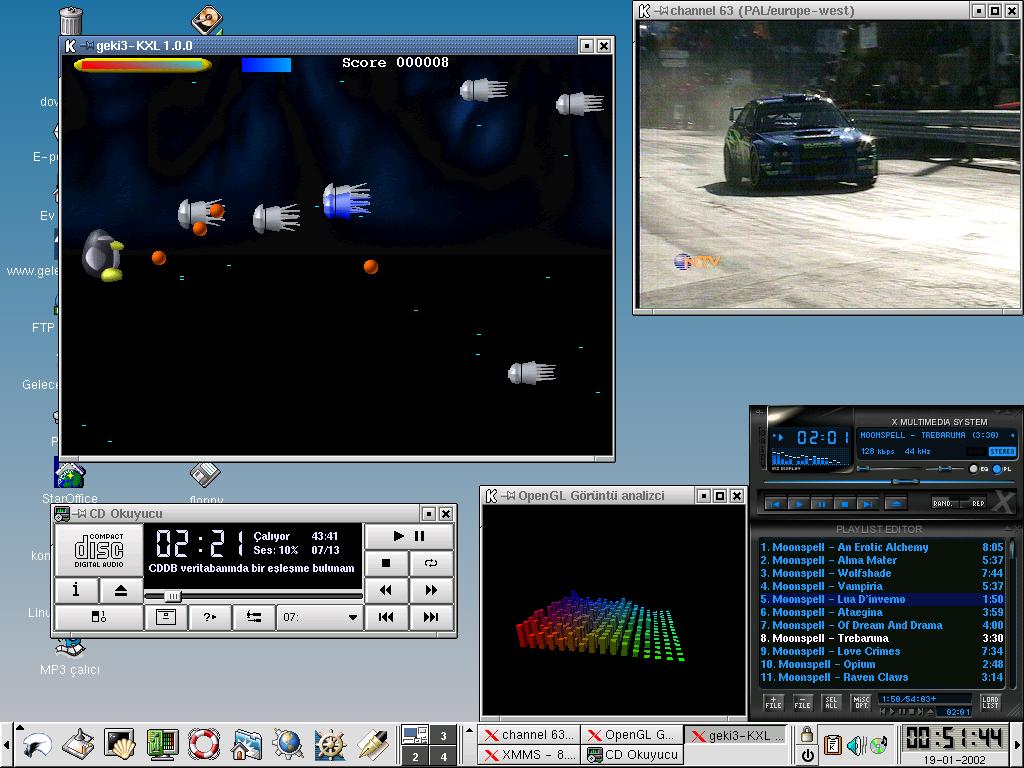
Task: Open the MISC OPT menu in playlist editor
Action: point(860,703)
